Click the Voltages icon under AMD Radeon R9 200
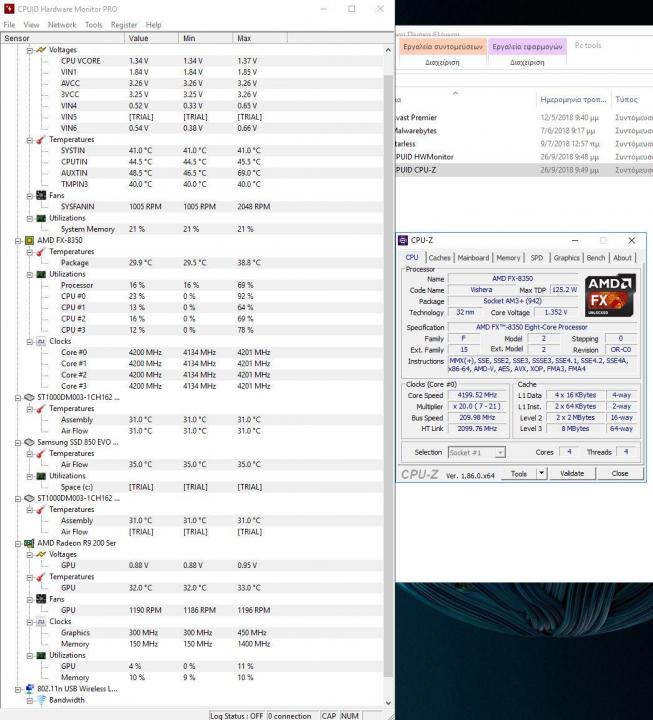653x720 pixels. [x=41, y=554]
